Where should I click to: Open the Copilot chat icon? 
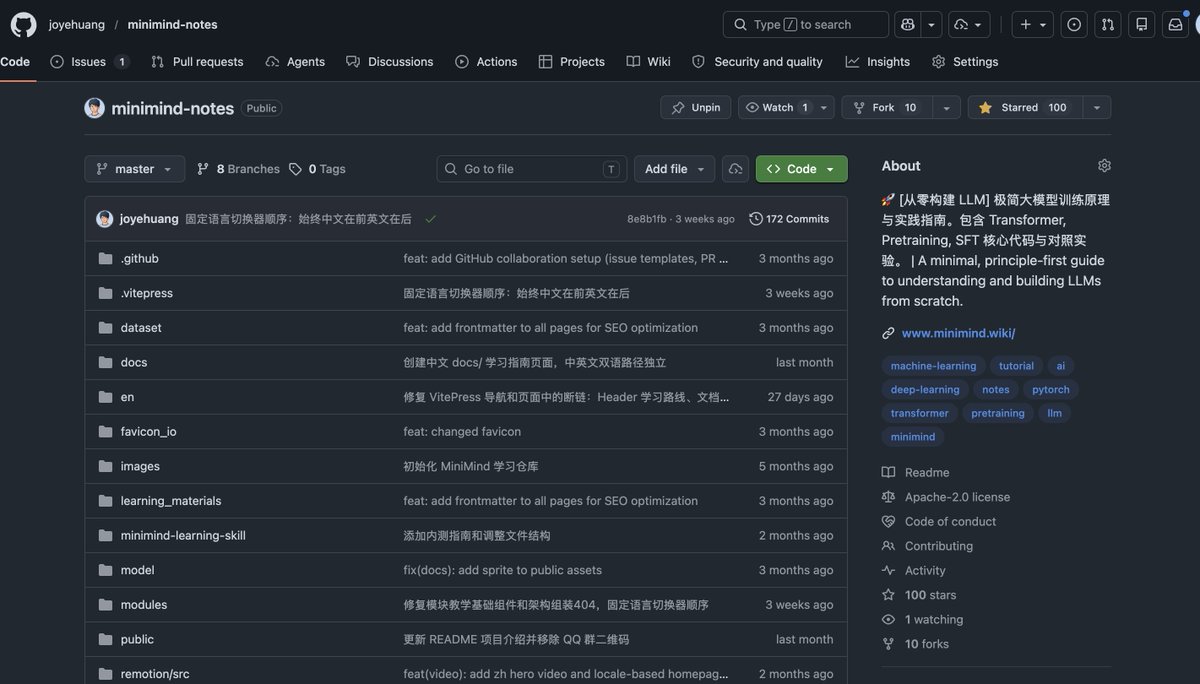[907, 24]
